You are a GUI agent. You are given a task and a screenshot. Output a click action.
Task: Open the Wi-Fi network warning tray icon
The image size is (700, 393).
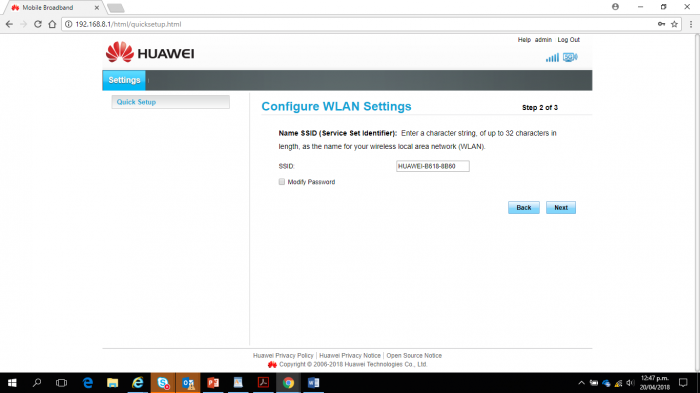pyautogui.click(x=618, y=383)
